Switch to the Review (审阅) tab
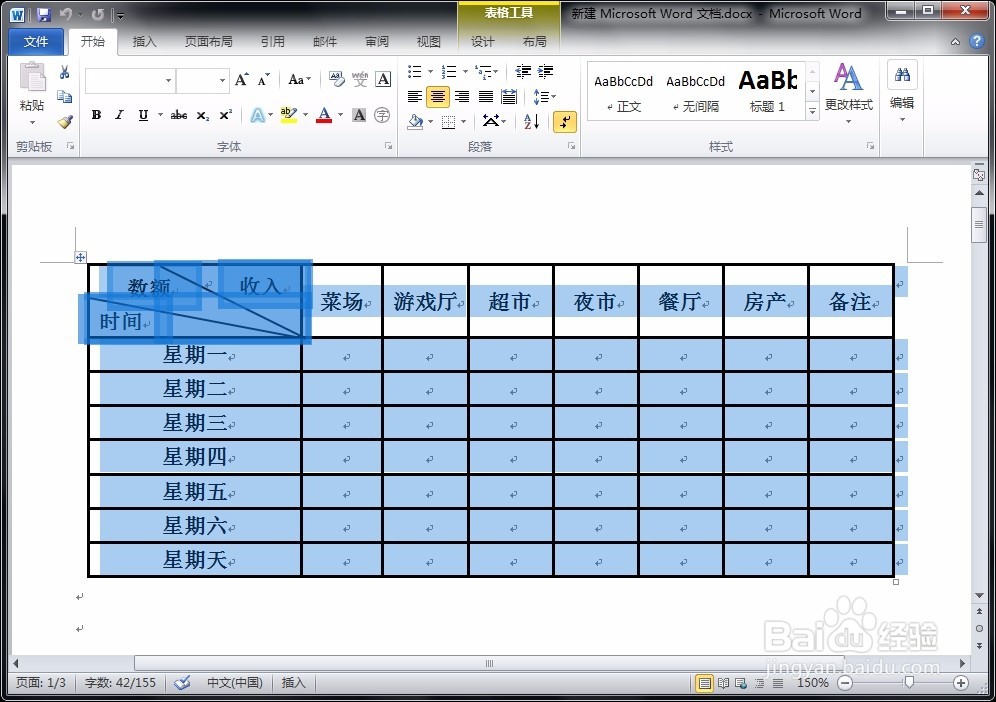The height and width of the screenshot is (702, 996). pyautogui.click(x=377, y=42)
